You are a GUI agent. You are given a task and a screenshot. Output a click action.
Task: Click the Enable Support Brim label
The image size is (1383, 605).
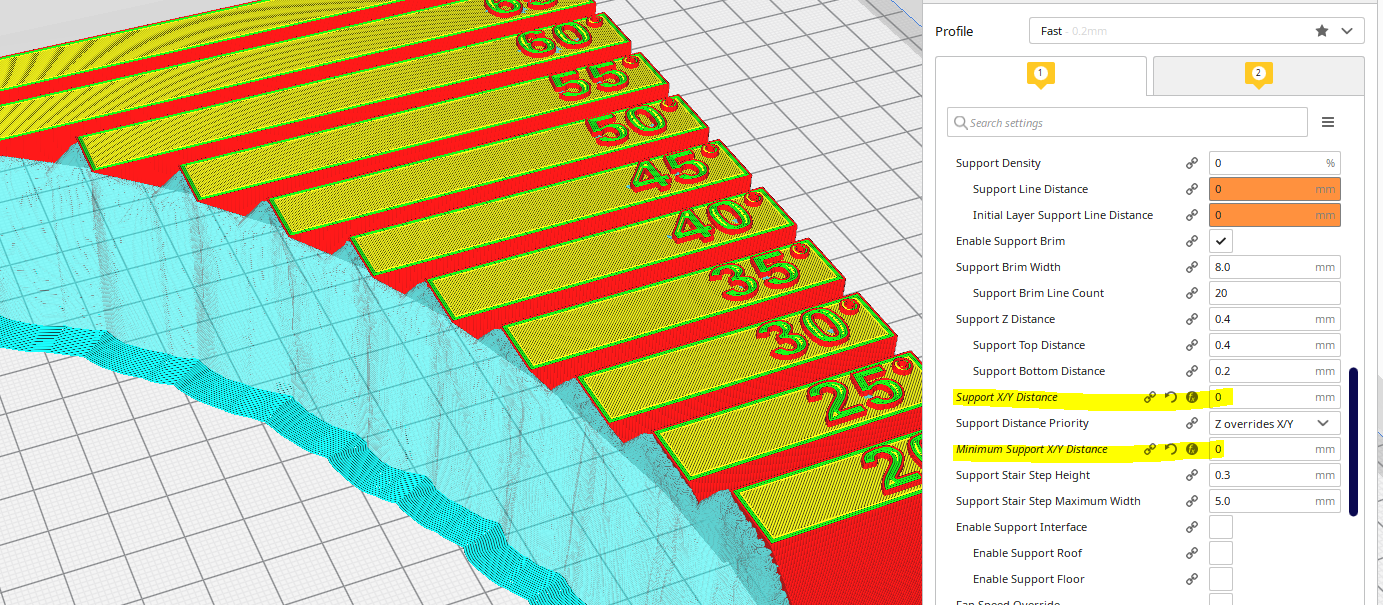tap(1010, 241)
